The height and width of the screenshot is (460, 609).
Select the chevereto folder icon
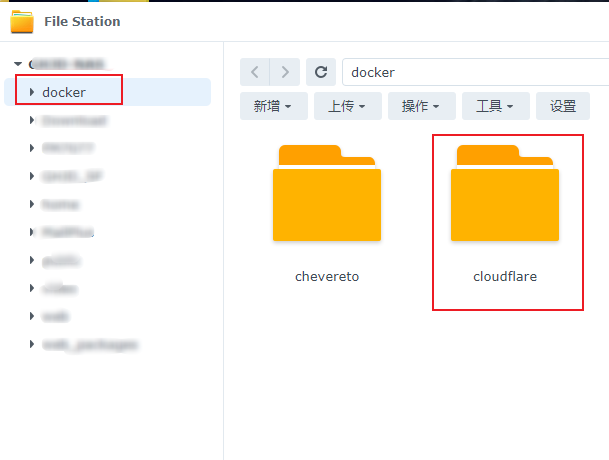[x=327, y=193]
